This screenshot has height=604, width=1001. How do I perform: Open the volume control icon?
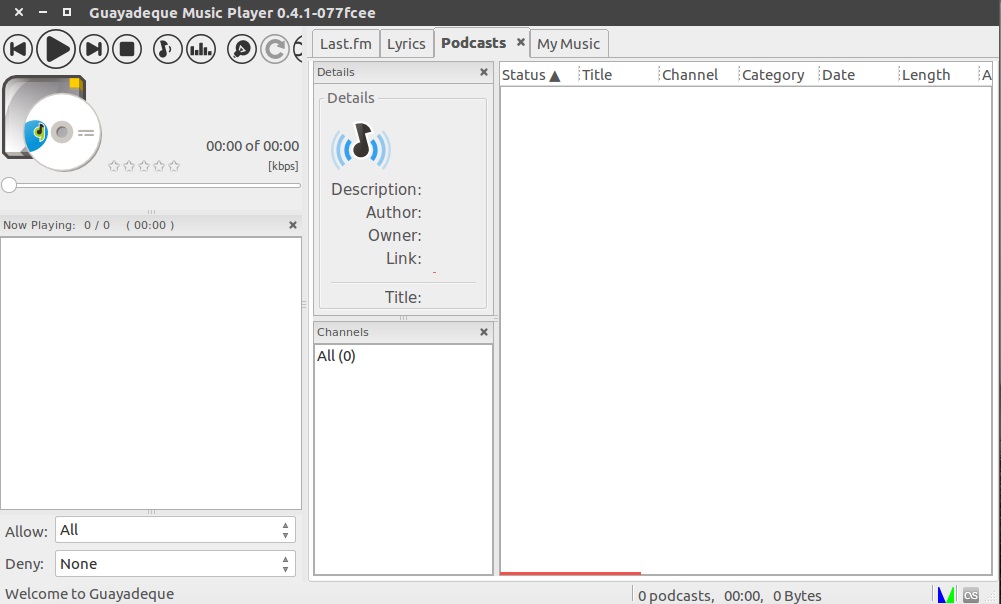[x=167, y=48]
